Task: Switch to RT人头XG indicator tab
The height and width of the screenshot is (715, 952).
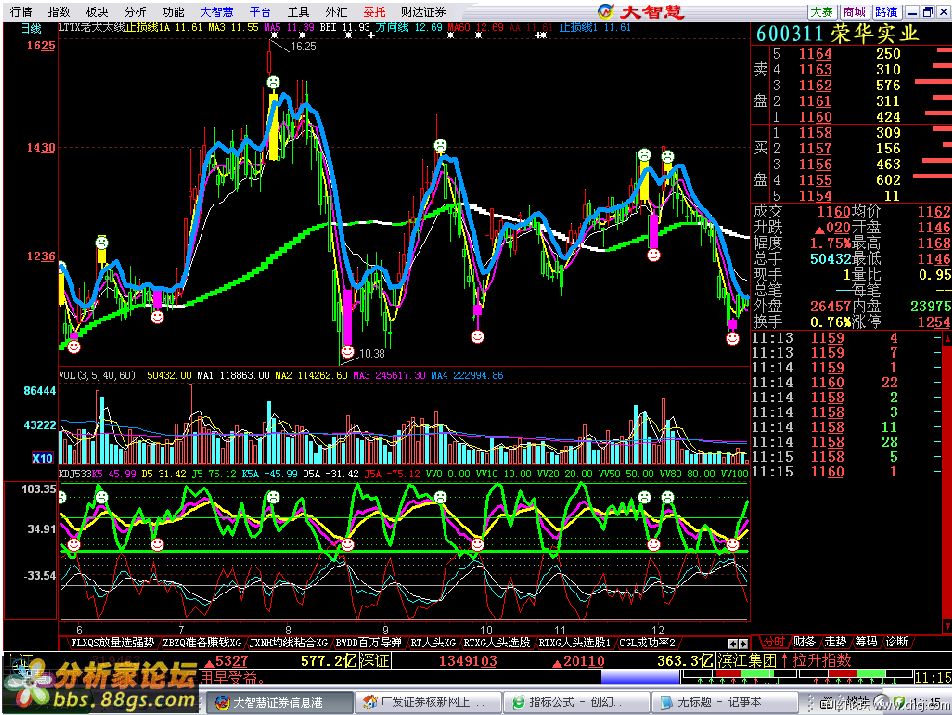Action: tap(433, 642)
